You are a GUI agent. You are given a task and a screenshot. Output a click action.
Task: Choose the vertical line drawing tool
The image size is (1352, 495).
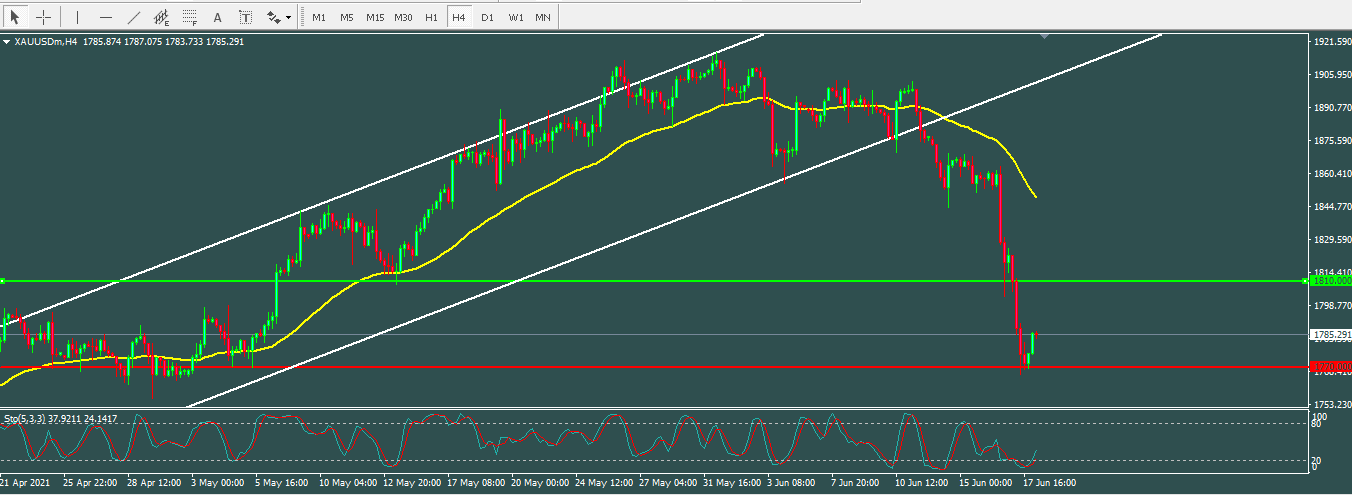[78, 17]
